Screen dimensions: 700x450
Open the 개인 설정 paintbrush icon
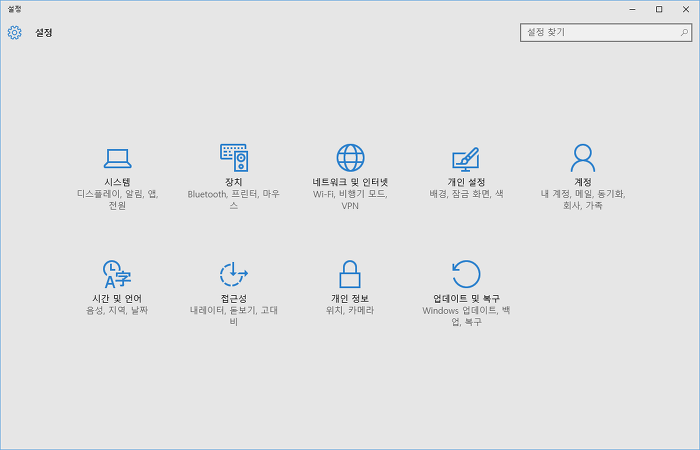pyautogui.click(x=466, y=159)
